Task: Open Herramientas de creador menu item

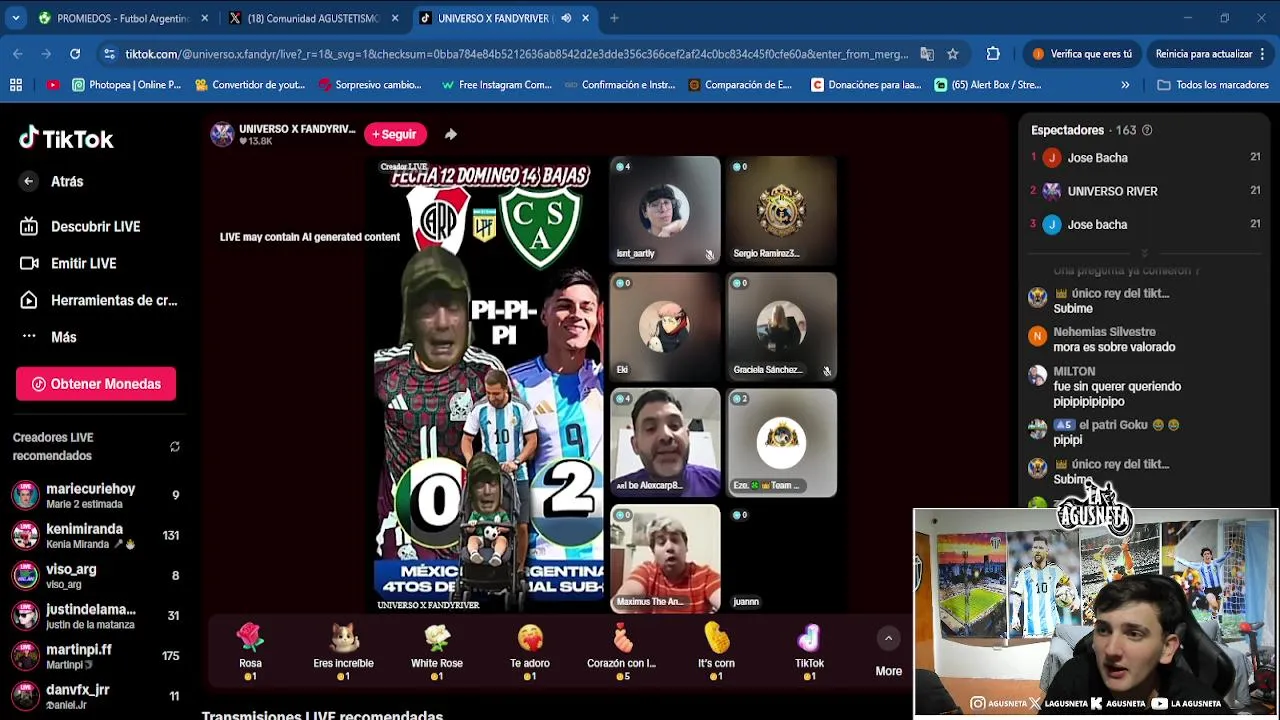Action: [98, 300]
